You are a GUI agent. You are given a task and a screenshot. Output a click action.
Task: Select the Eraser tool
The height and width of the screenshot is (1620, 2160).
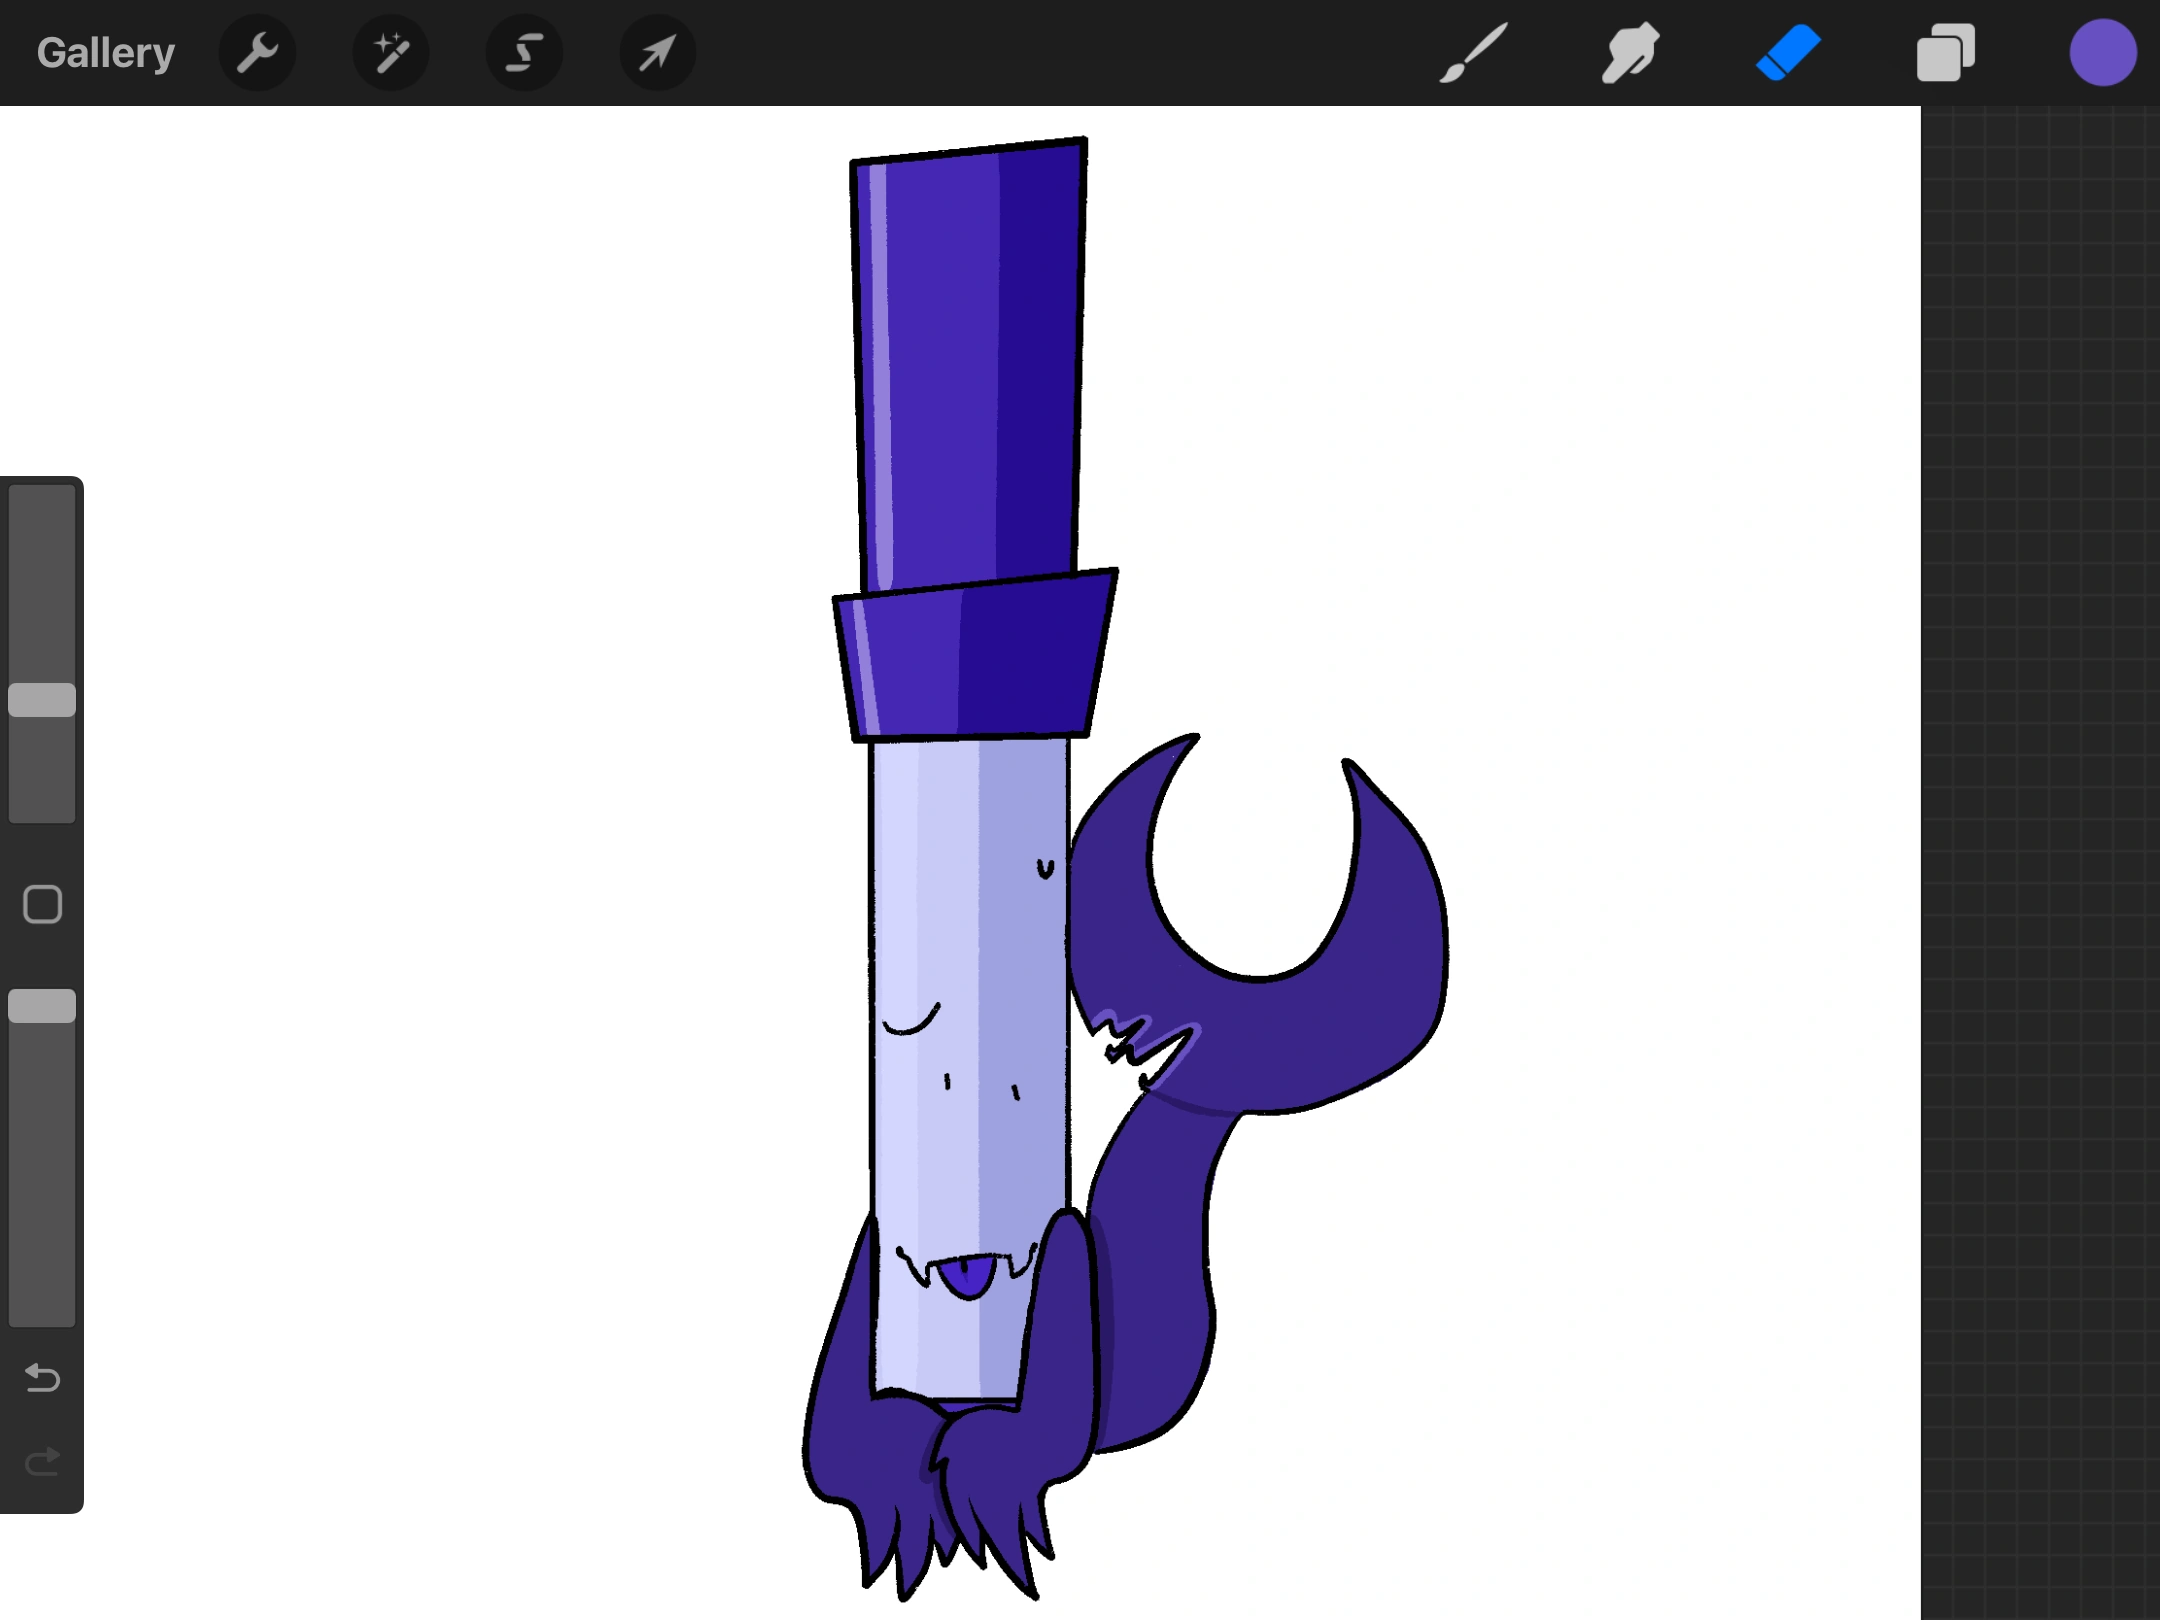[x=1788, y=53]
